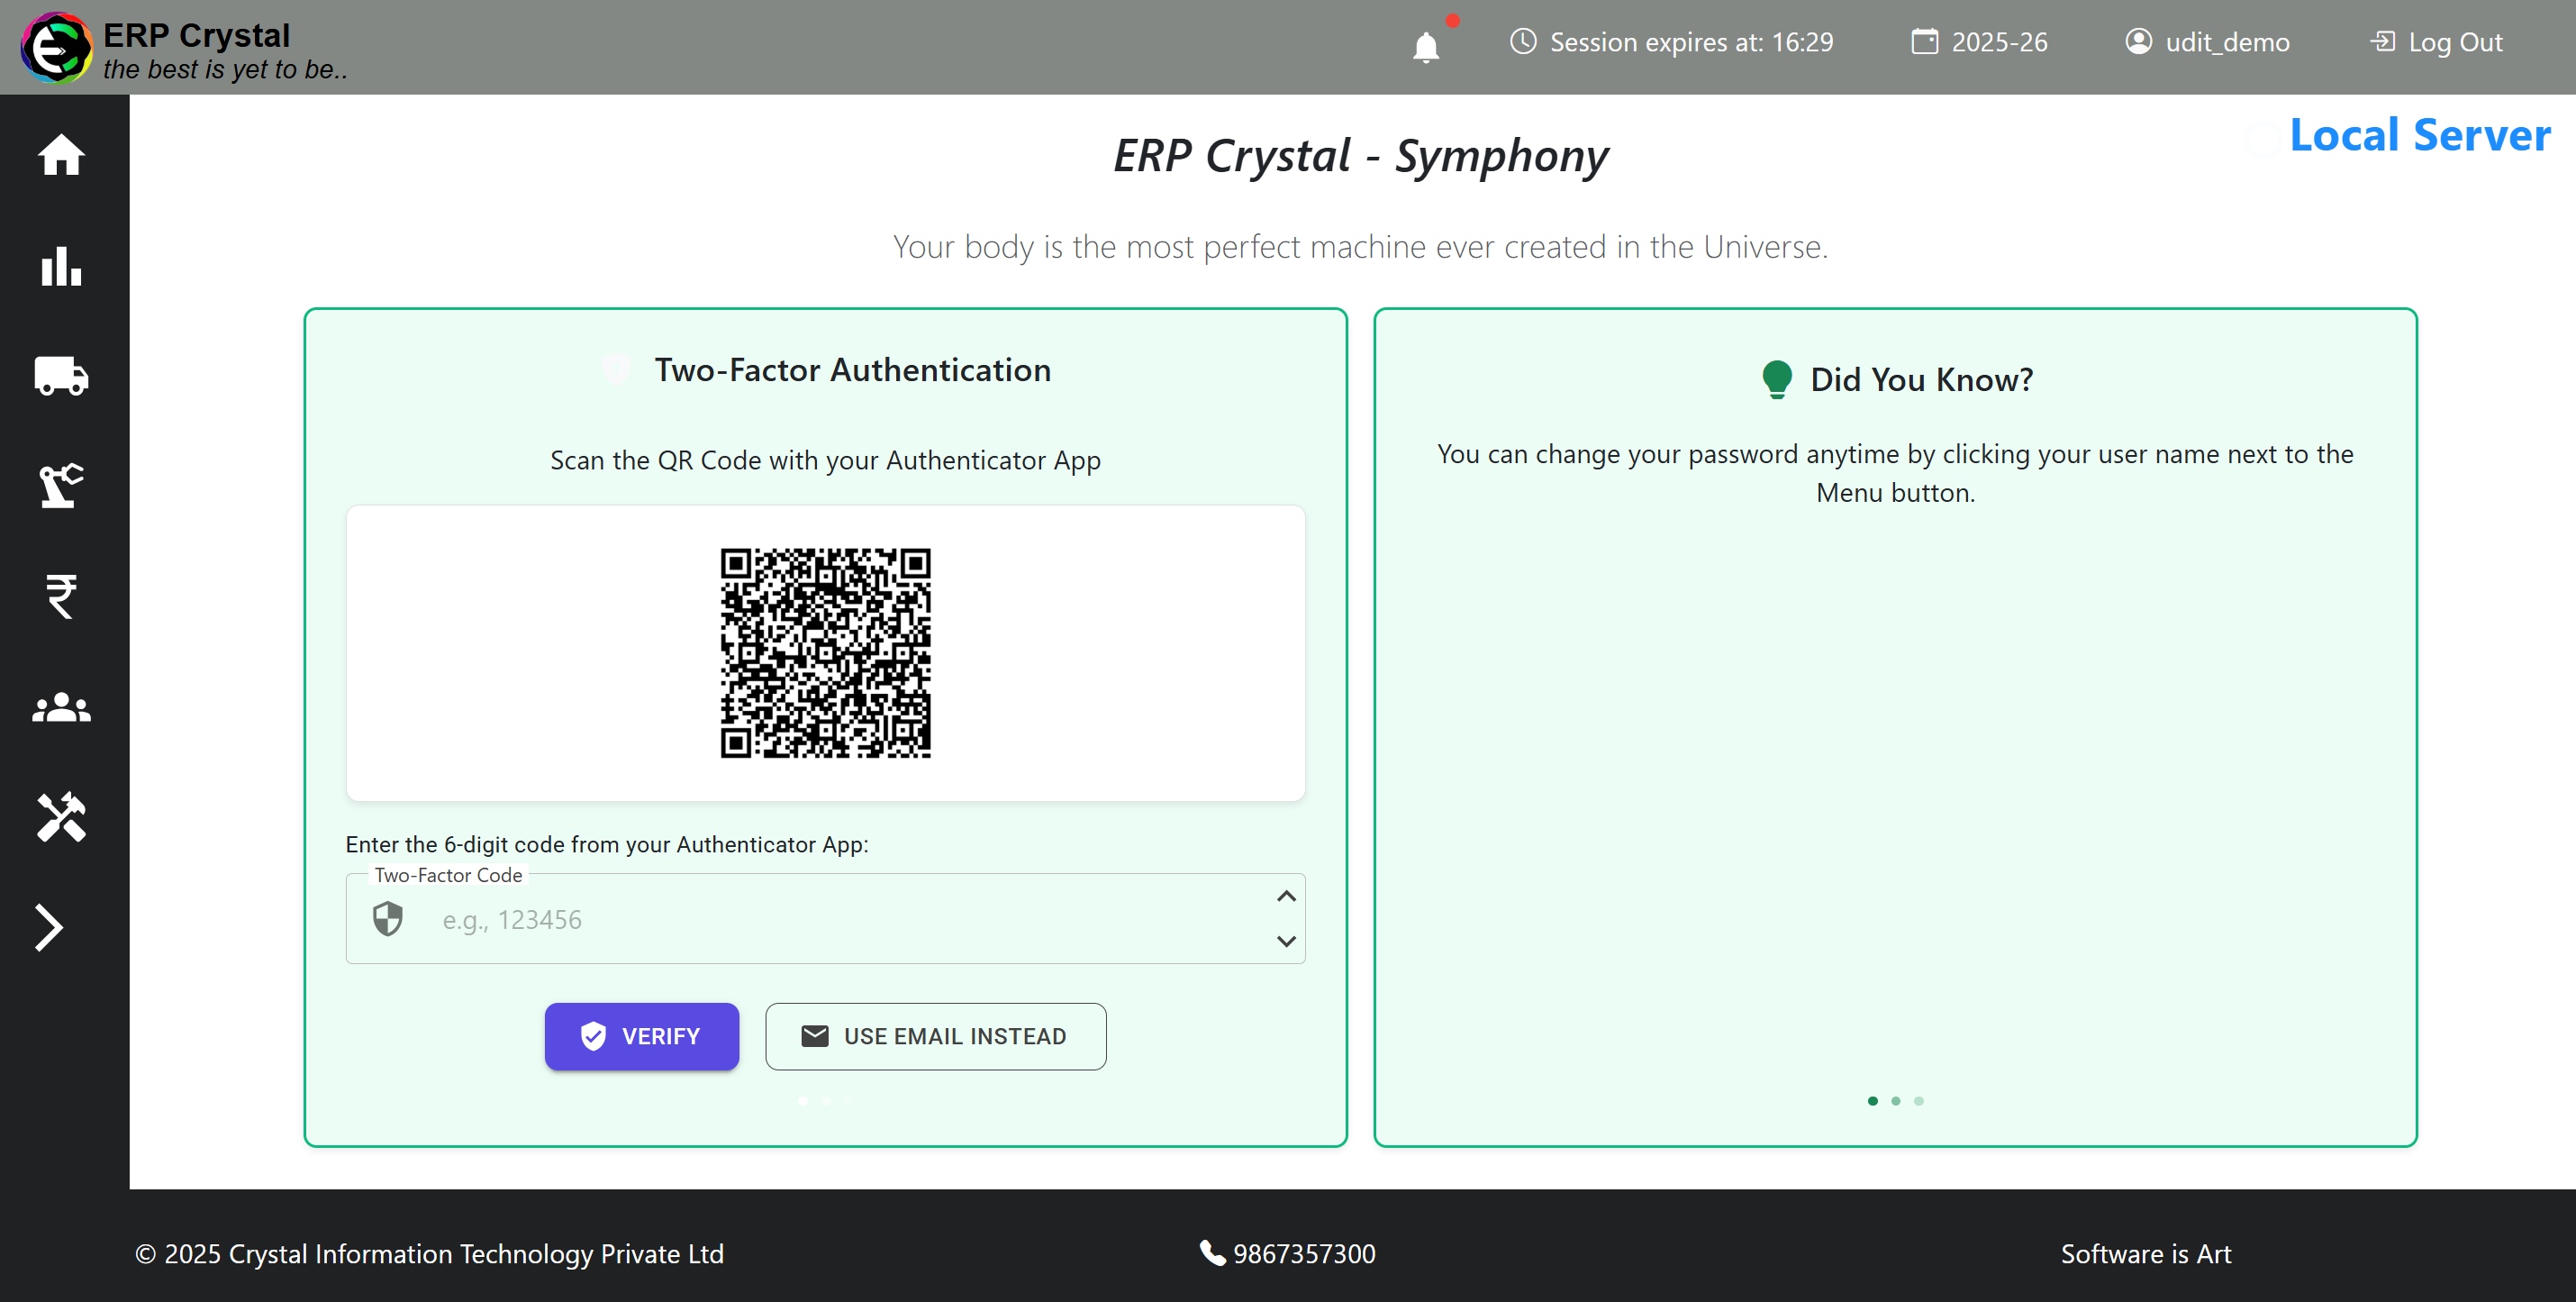This screenshot has width=2576, height=1302.
Task: Click the delivery truck sidebar icon
Action: click(x=61, y=376)
